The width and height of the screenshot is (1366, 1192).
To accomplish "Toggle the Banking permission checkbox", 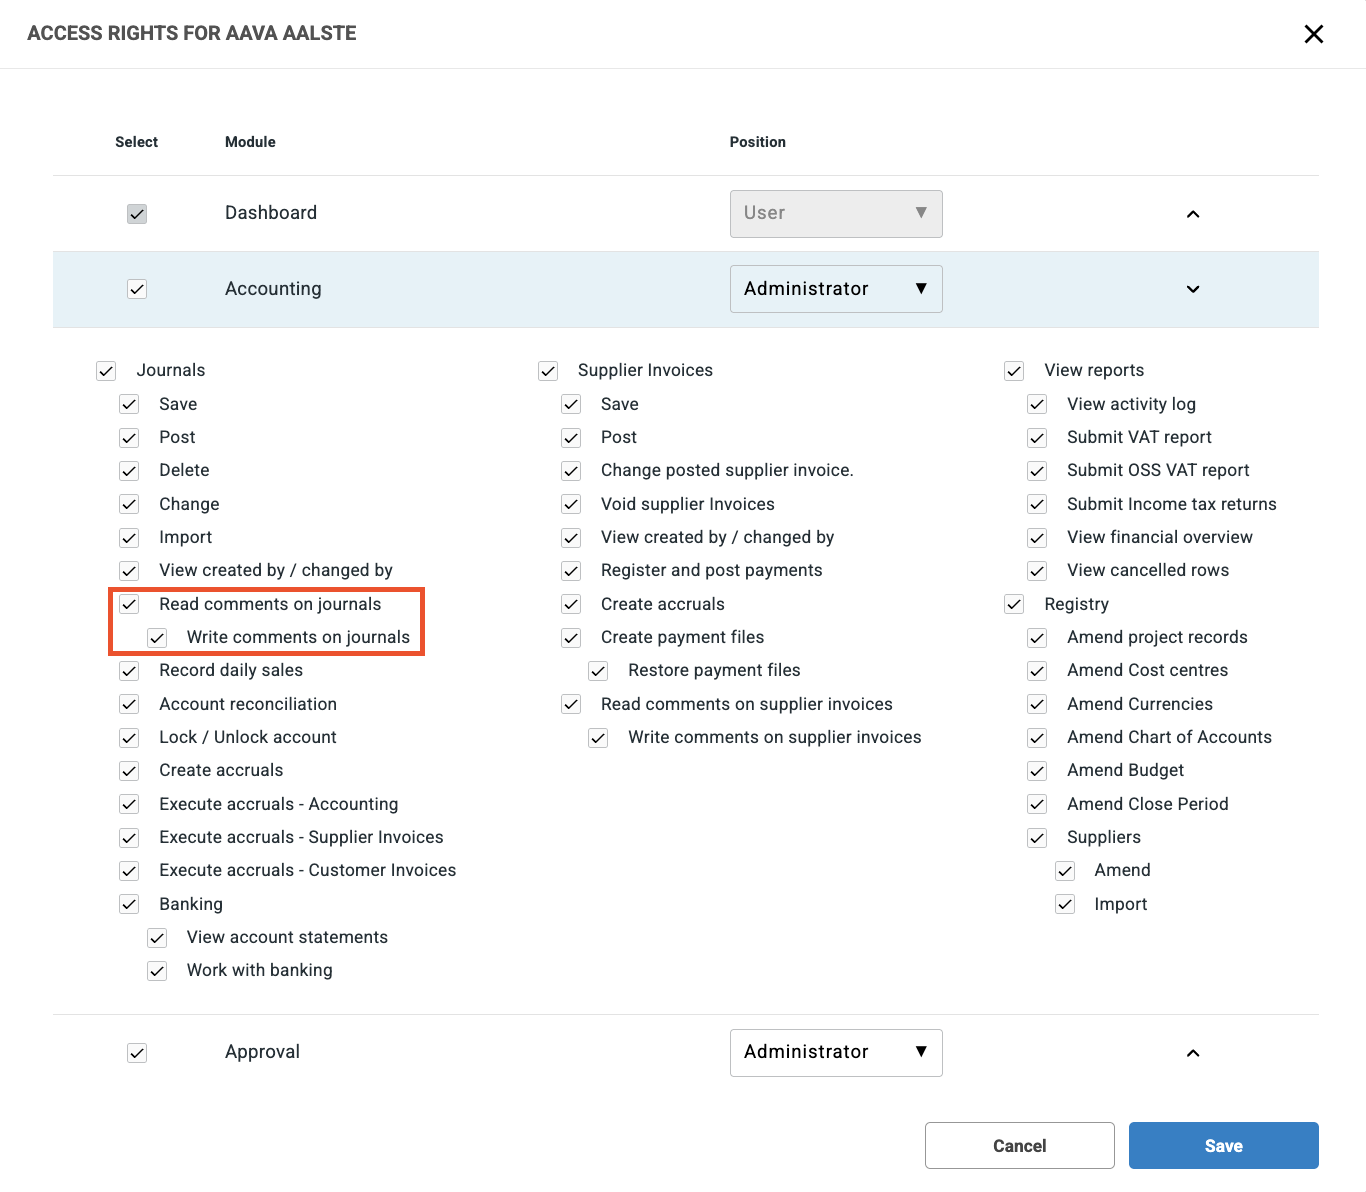I will tap(129, 904).
